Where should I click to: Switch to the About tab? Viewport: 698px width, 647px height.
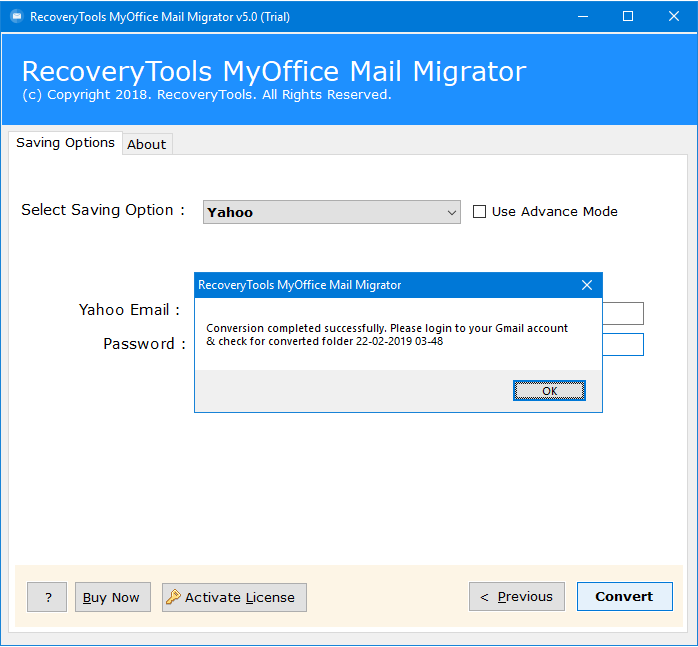pyautogui.click(x=146, y=144)
